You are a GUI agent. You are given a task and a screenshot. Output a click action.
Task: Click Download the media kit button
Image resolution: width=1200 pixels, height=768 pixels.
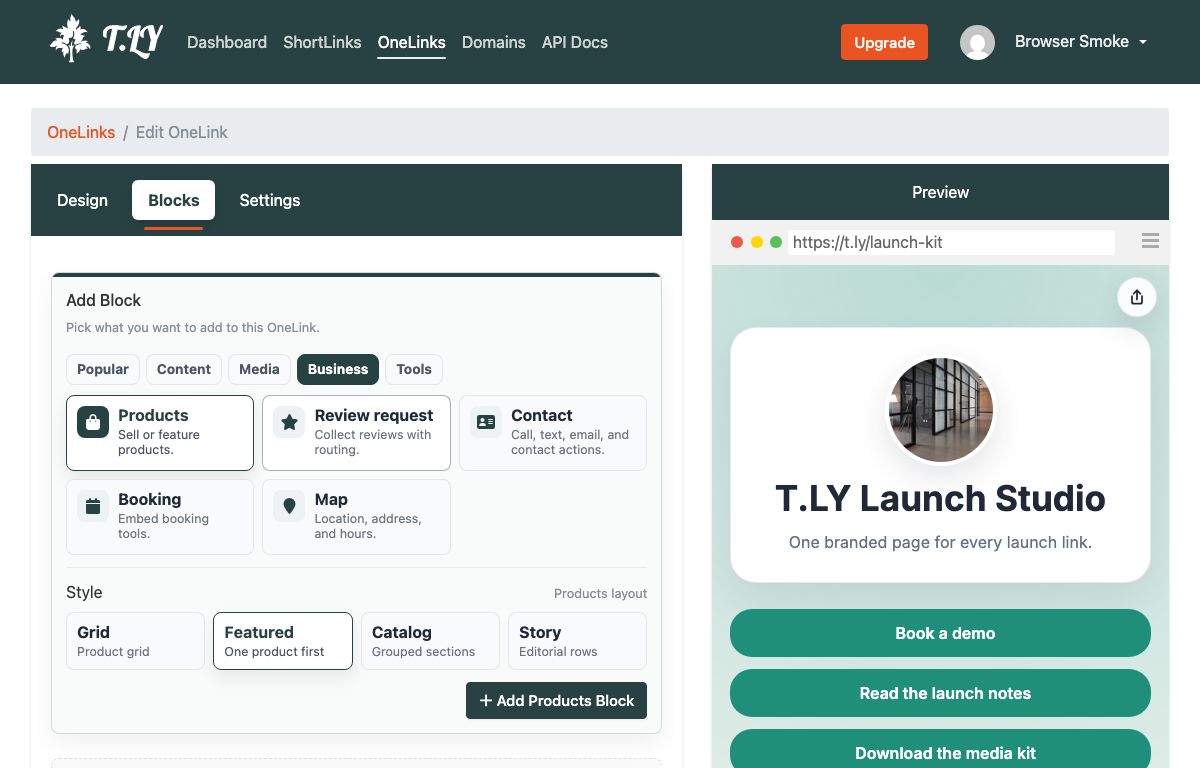940,750
